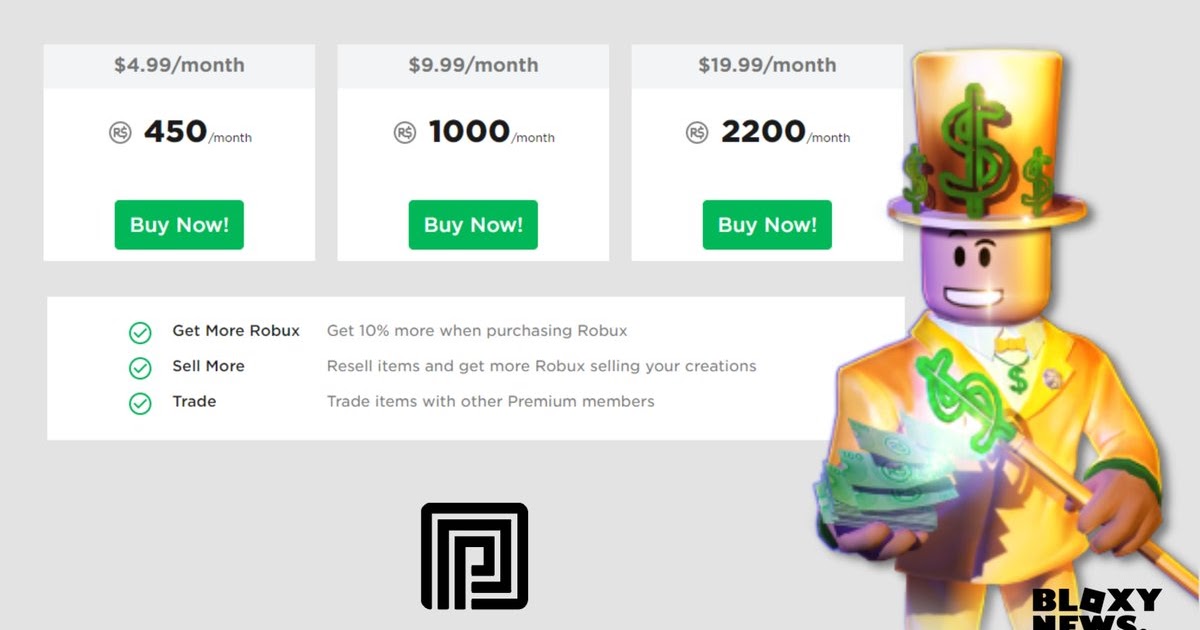
Task: Click the Sell More benefit label
Action: 208,366
